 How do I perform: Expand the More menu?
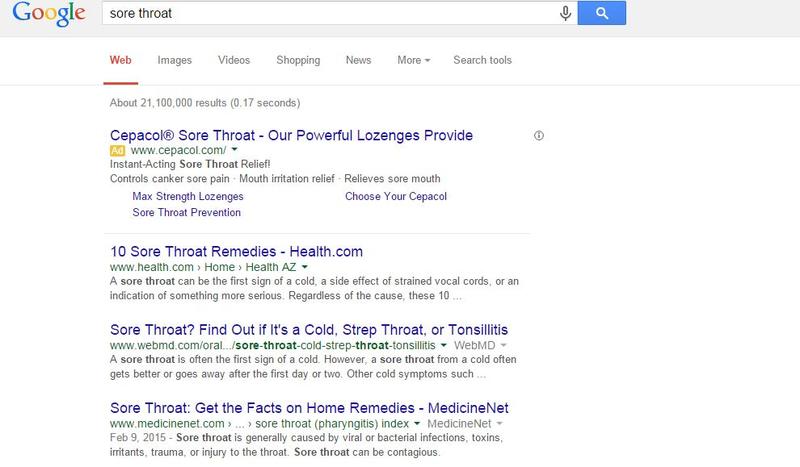[414, 60]
